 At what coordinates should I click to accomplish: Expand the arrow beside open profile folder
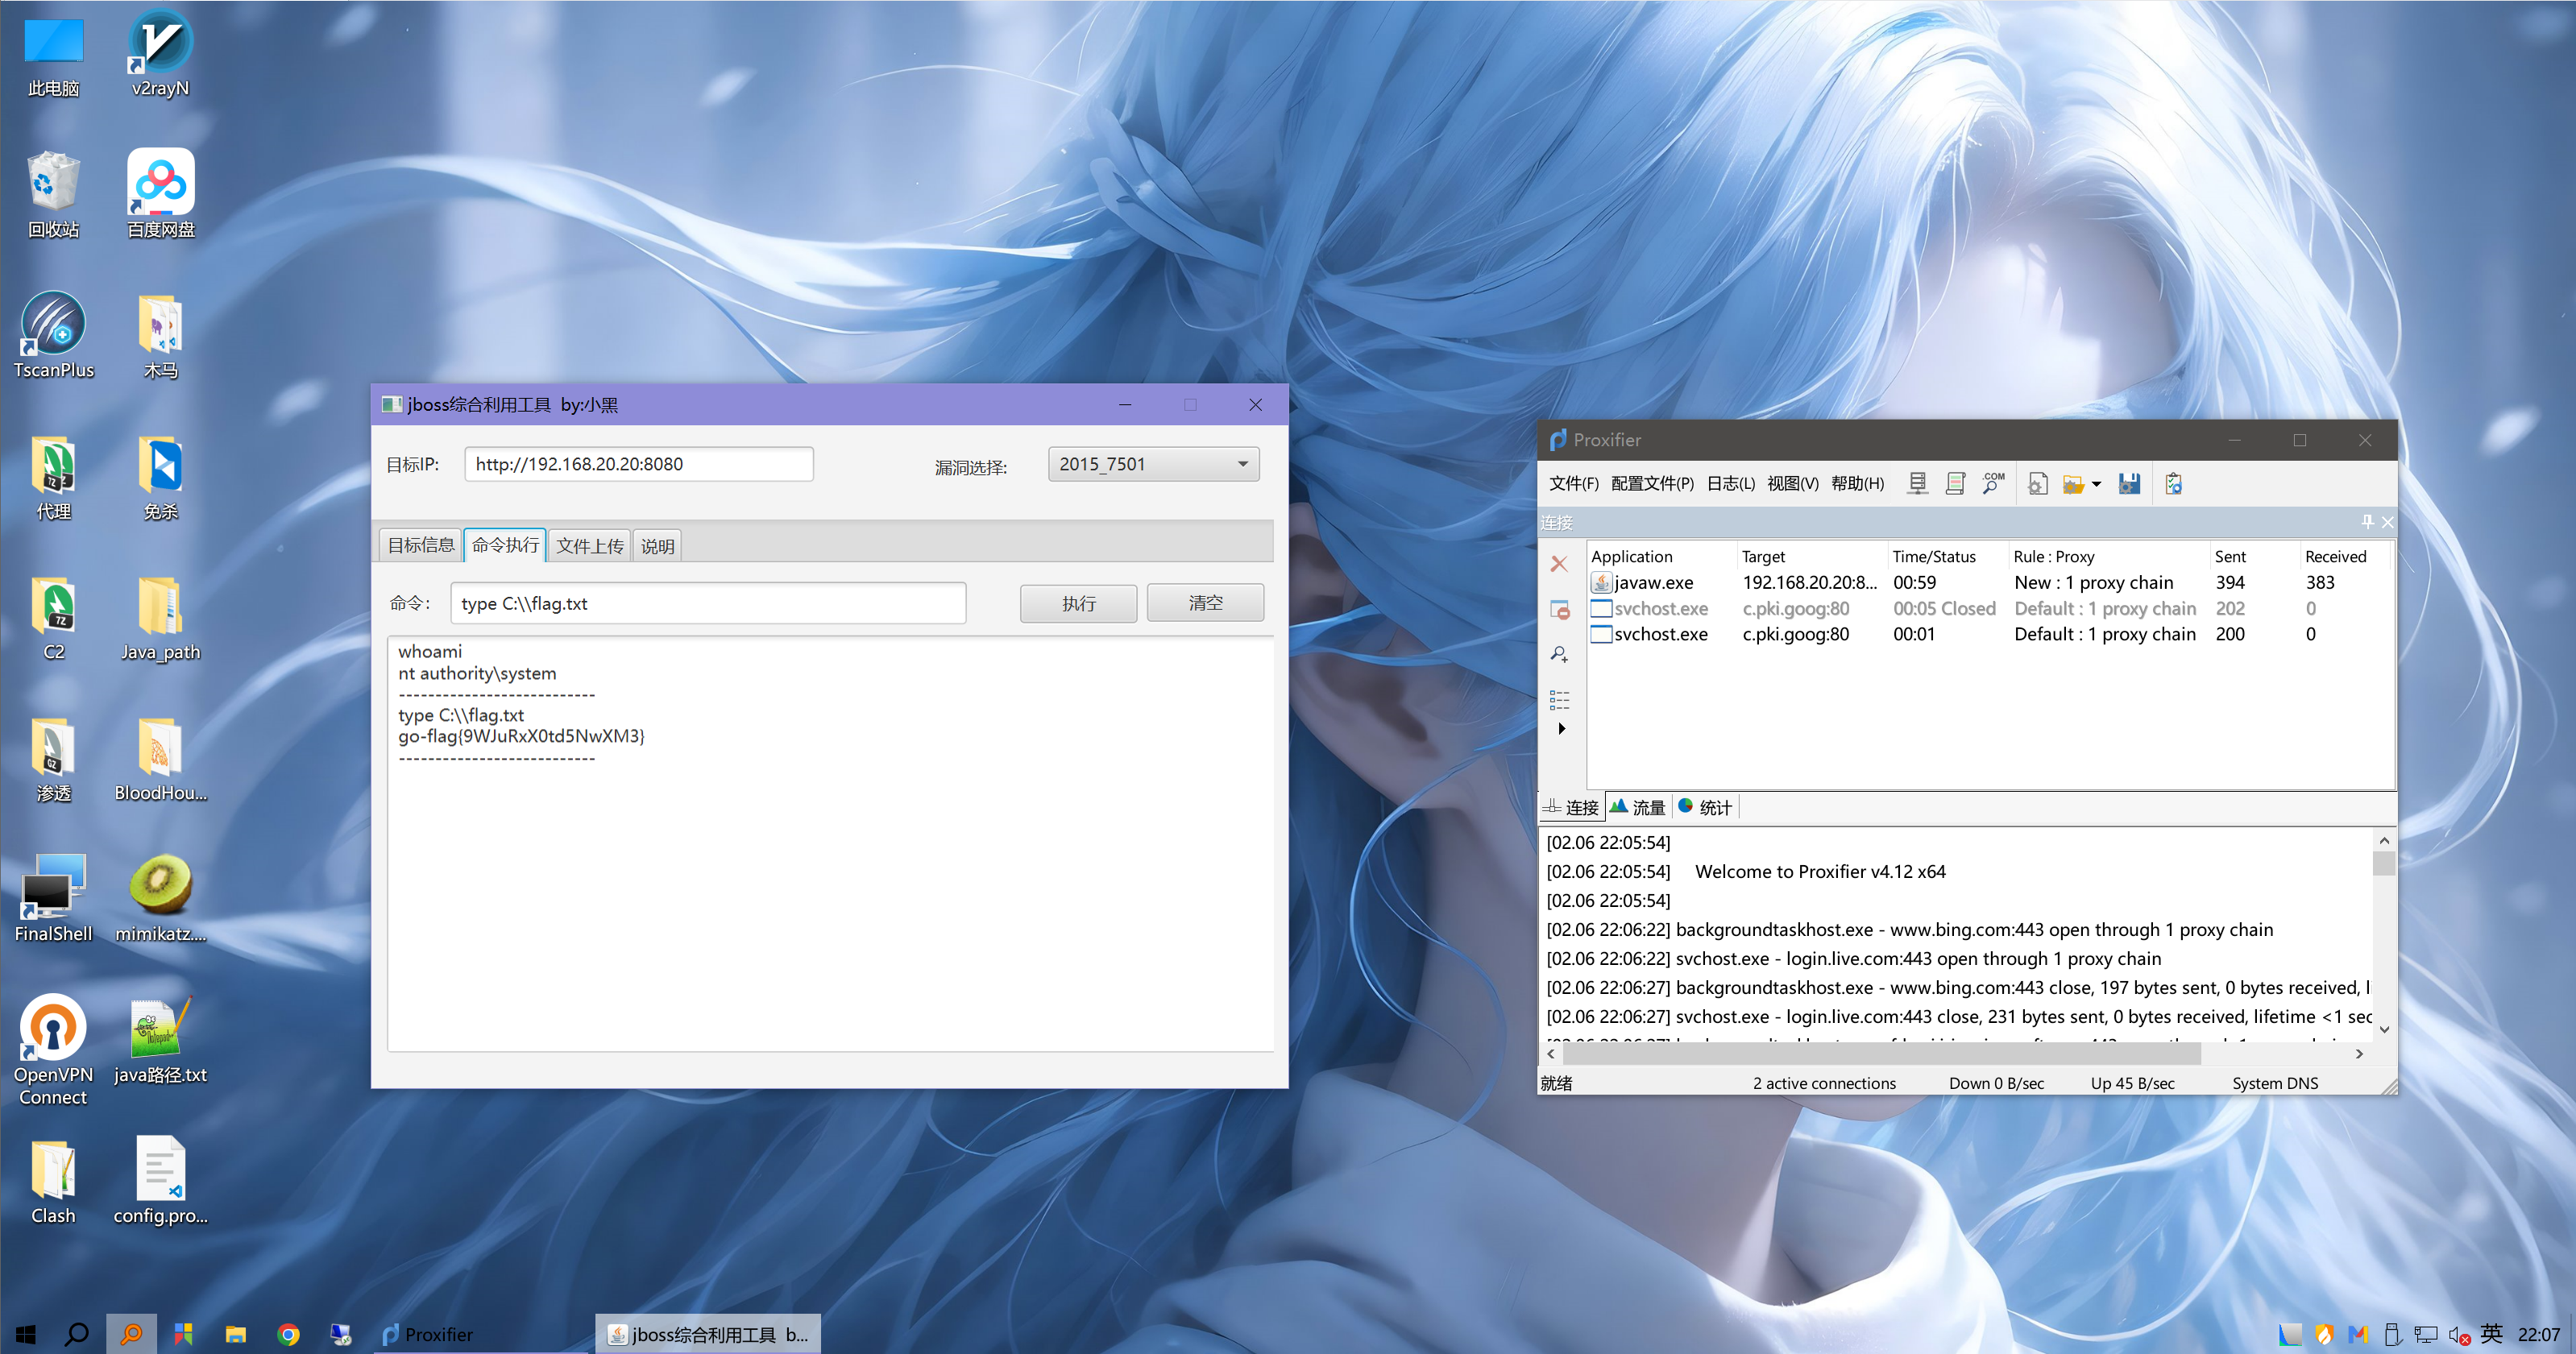point(2096,484)
